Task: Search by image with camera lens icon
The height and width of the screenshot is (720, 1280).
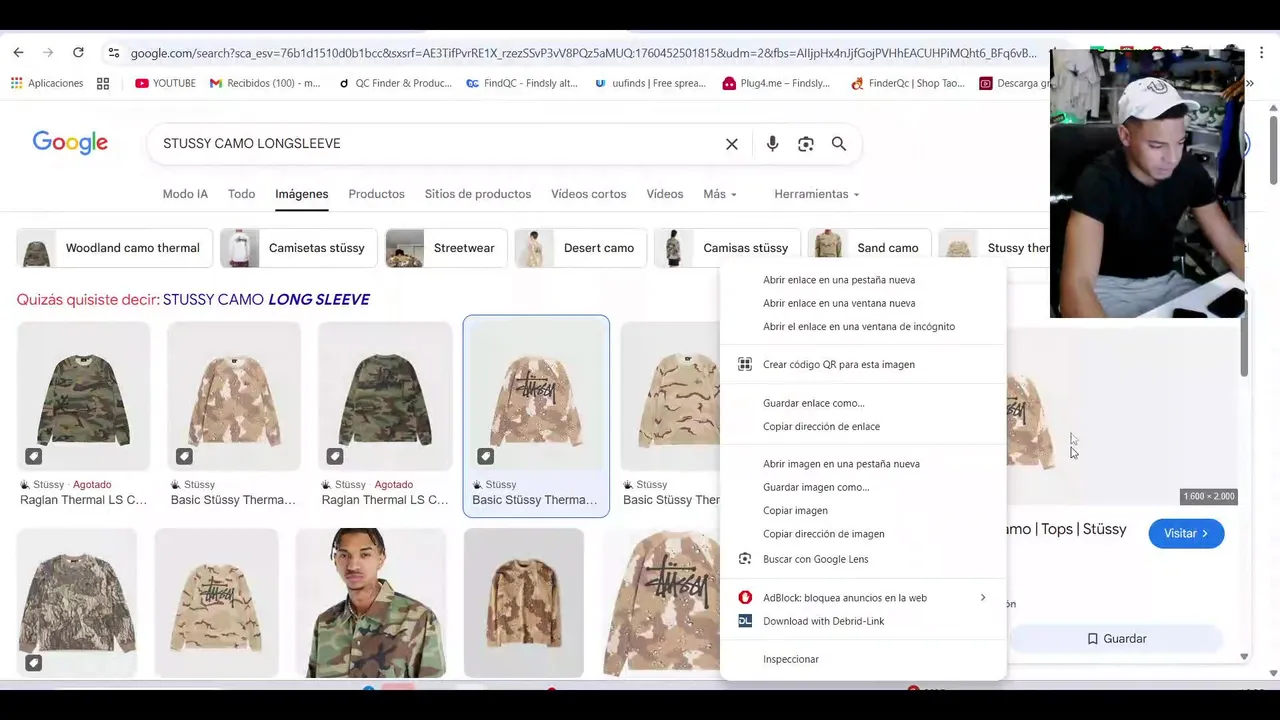Action: (806, 144)
